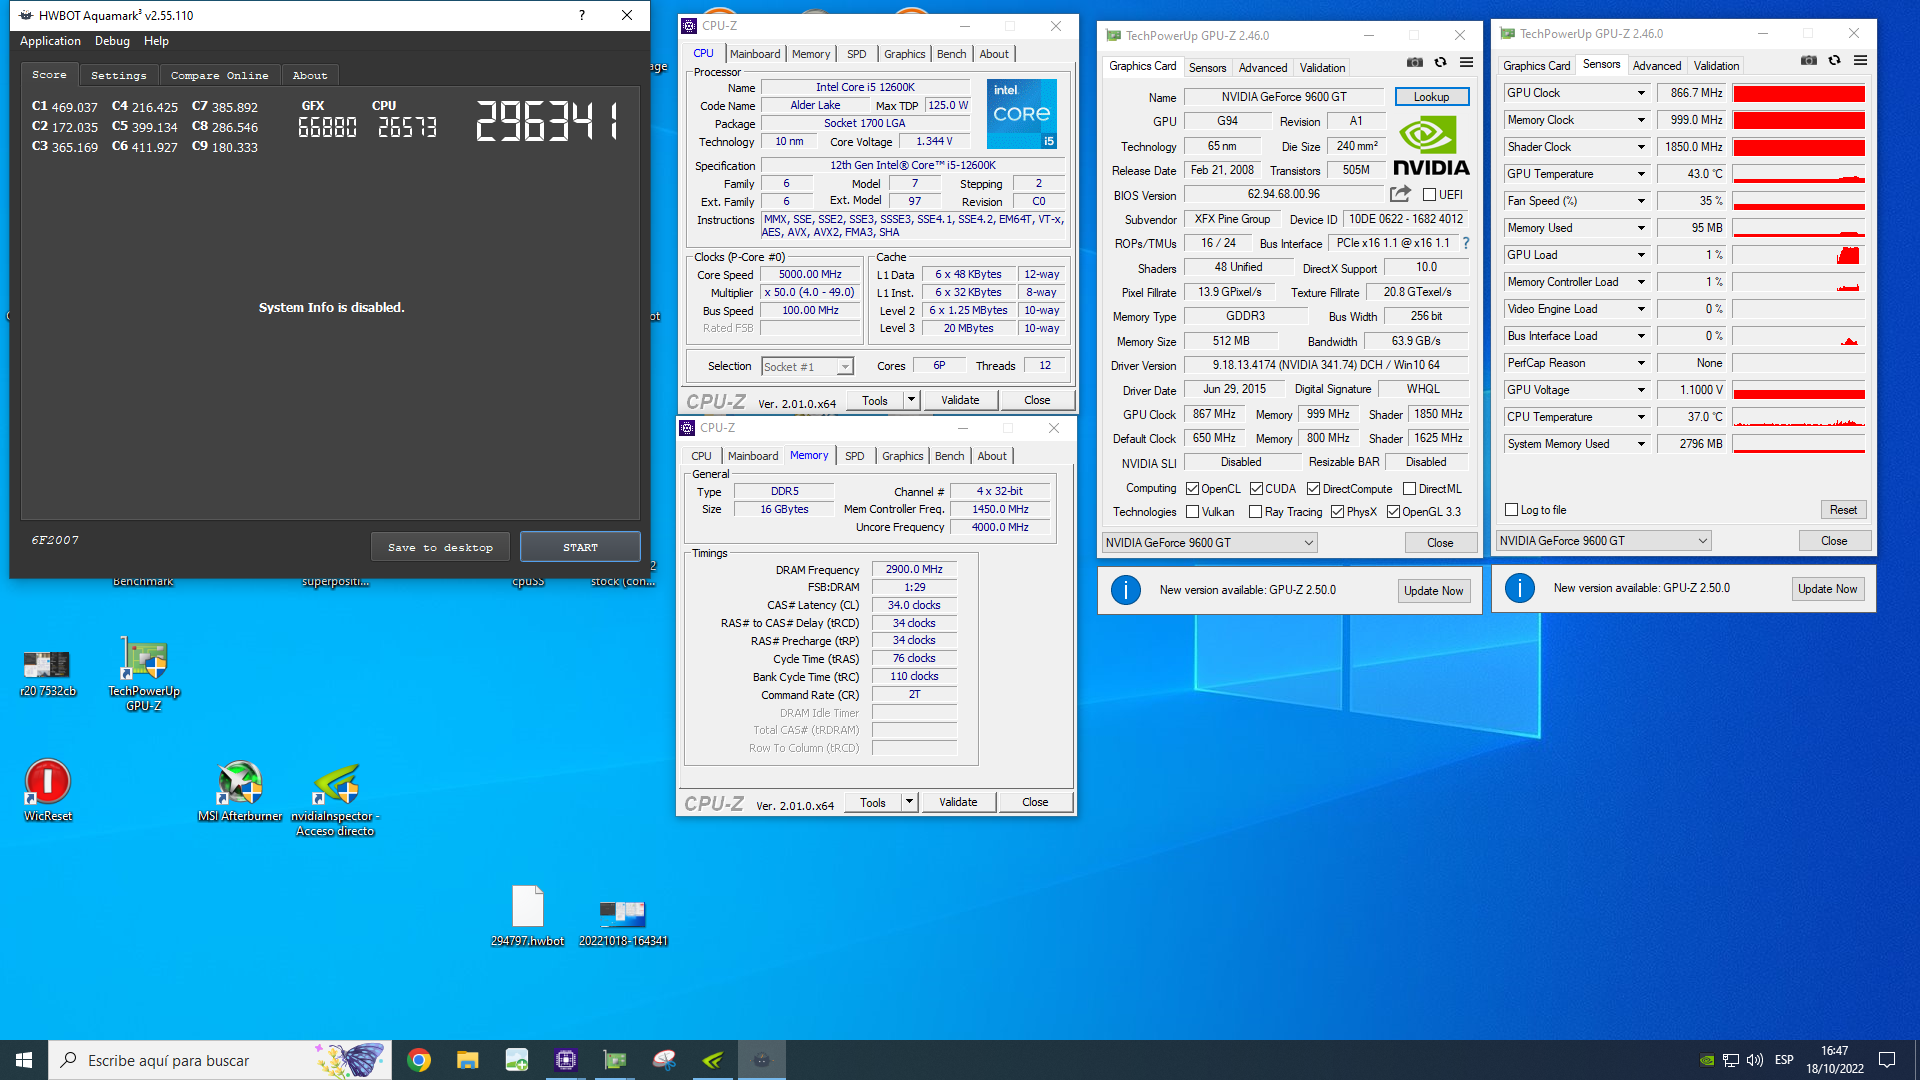Click the BIOS share/export icon in GPU-Z

point(1400,194)
